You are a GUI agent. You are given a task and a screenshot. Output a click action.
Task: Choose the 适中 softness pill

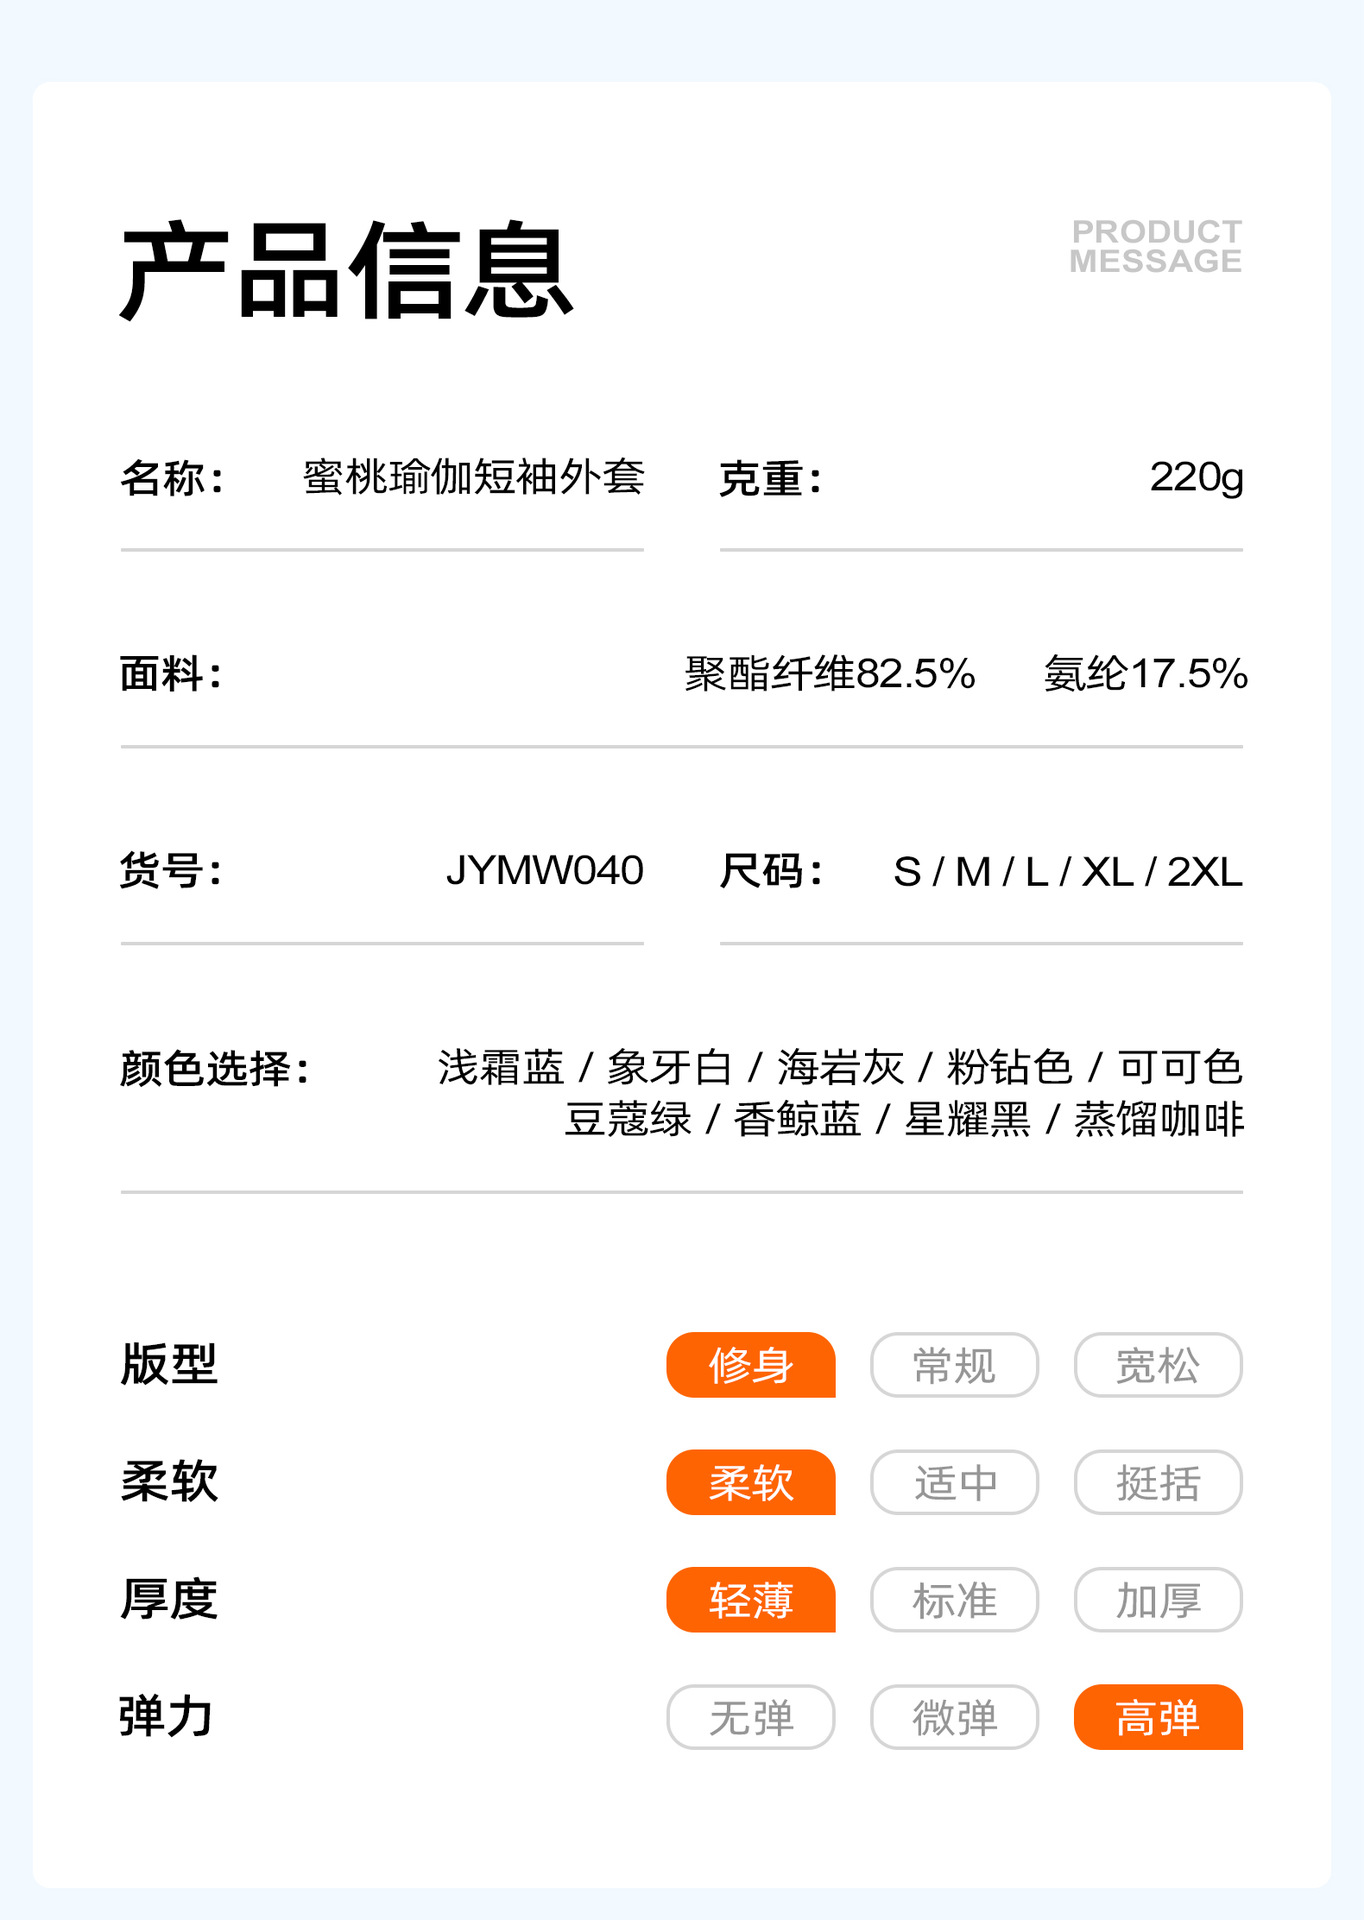click(x=954, y=1482)
